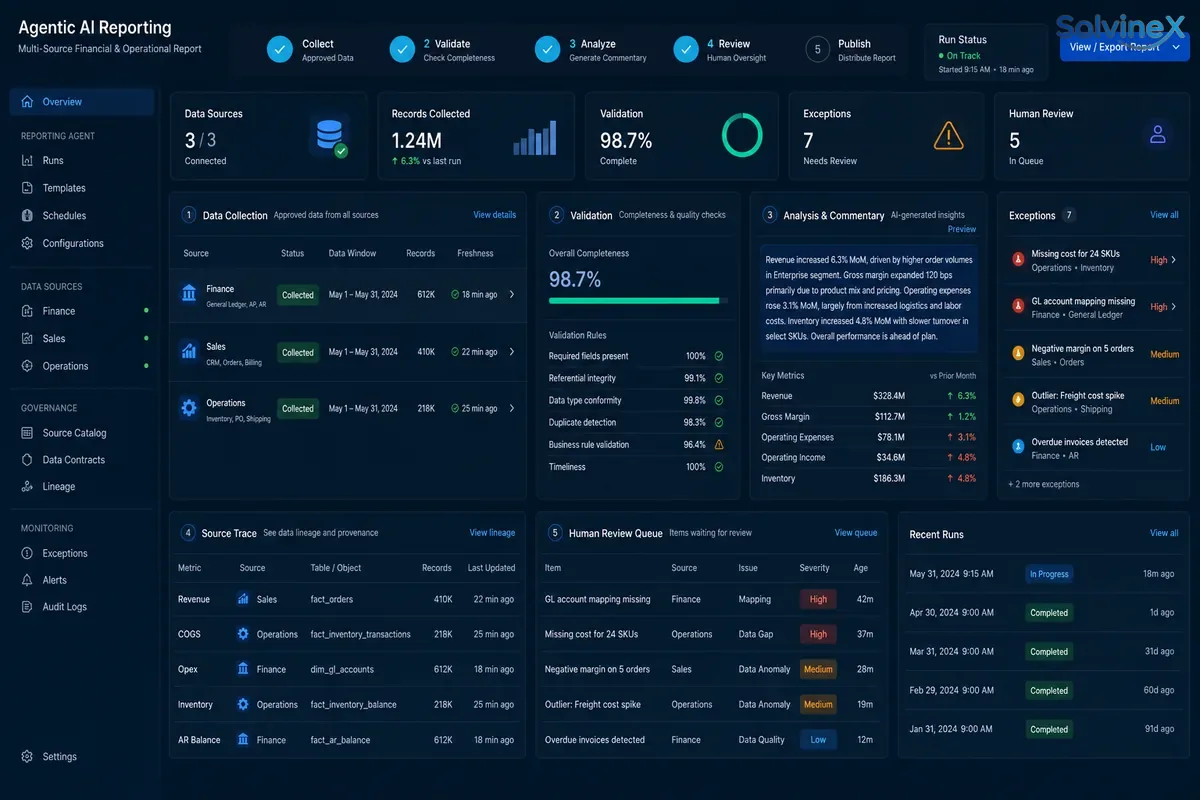Image resolution: width=1200 pixels, height=800 pixels.
Task: Open the Overview page in sidebar
Action: pos(82,102)
